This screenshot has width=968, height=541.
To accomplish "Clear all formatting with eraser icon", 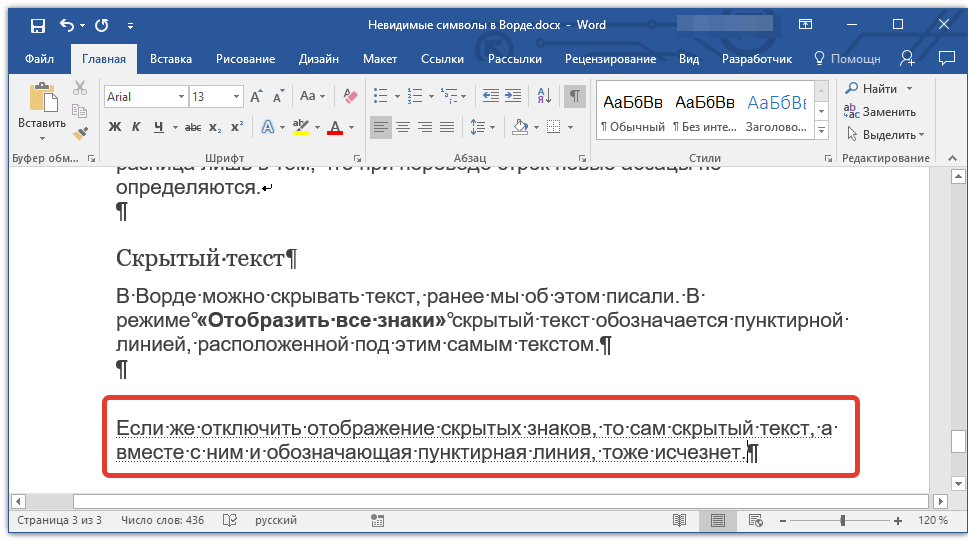I will [x=350, y=96].
